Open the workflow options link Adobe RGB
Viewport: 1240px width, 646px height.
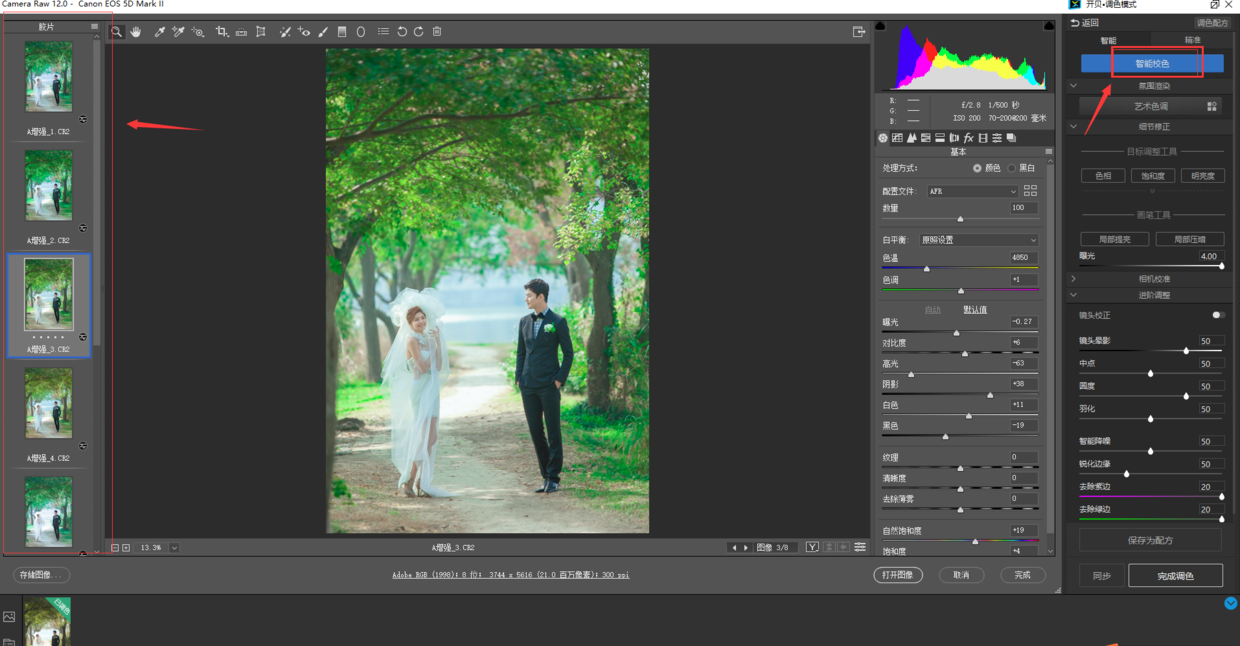click(511, 575)
